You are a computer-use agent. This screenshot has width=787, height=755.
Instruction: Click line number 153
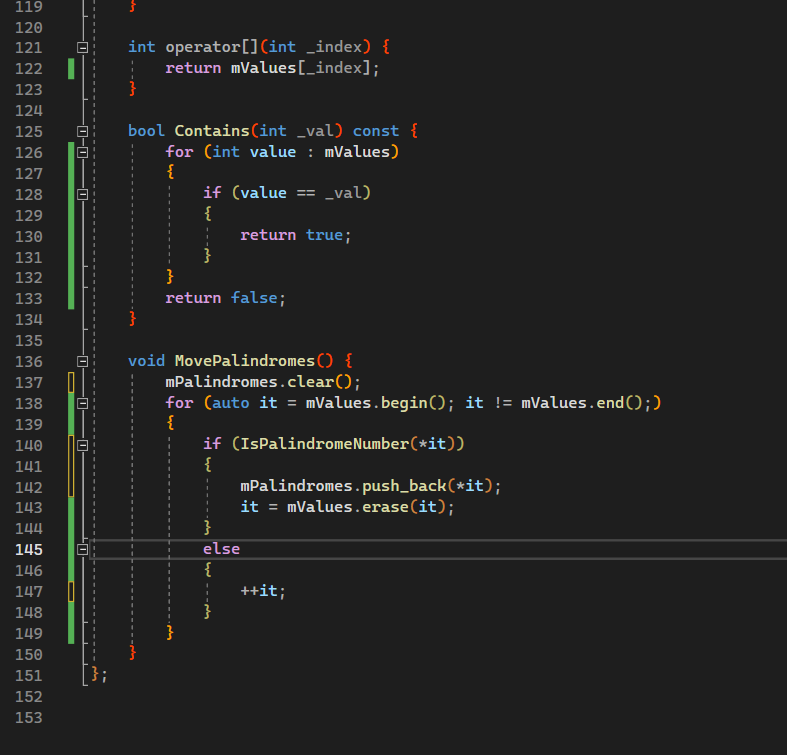click(x=29, y=718)
